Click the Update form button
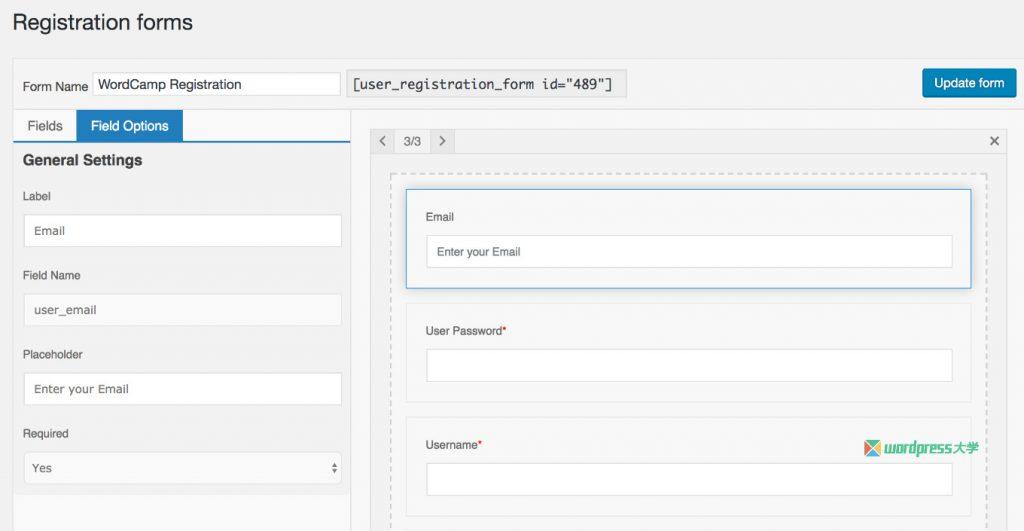 click(x=968, y=83)
